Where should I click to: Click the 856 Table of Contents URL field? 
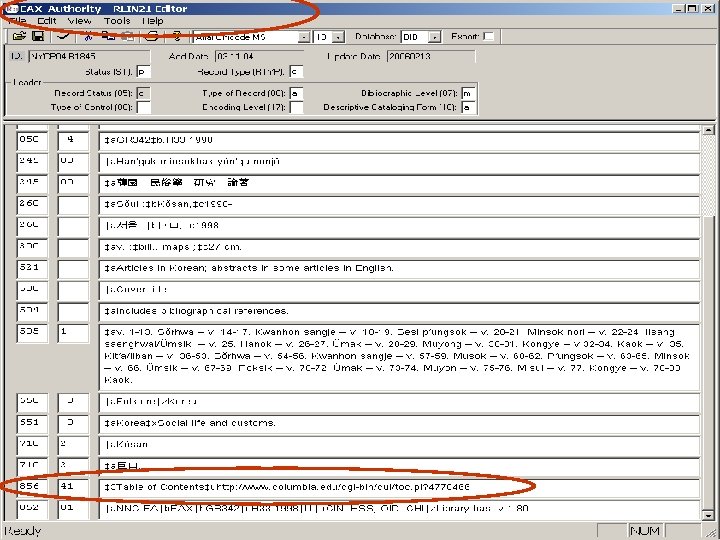[399, 488]
